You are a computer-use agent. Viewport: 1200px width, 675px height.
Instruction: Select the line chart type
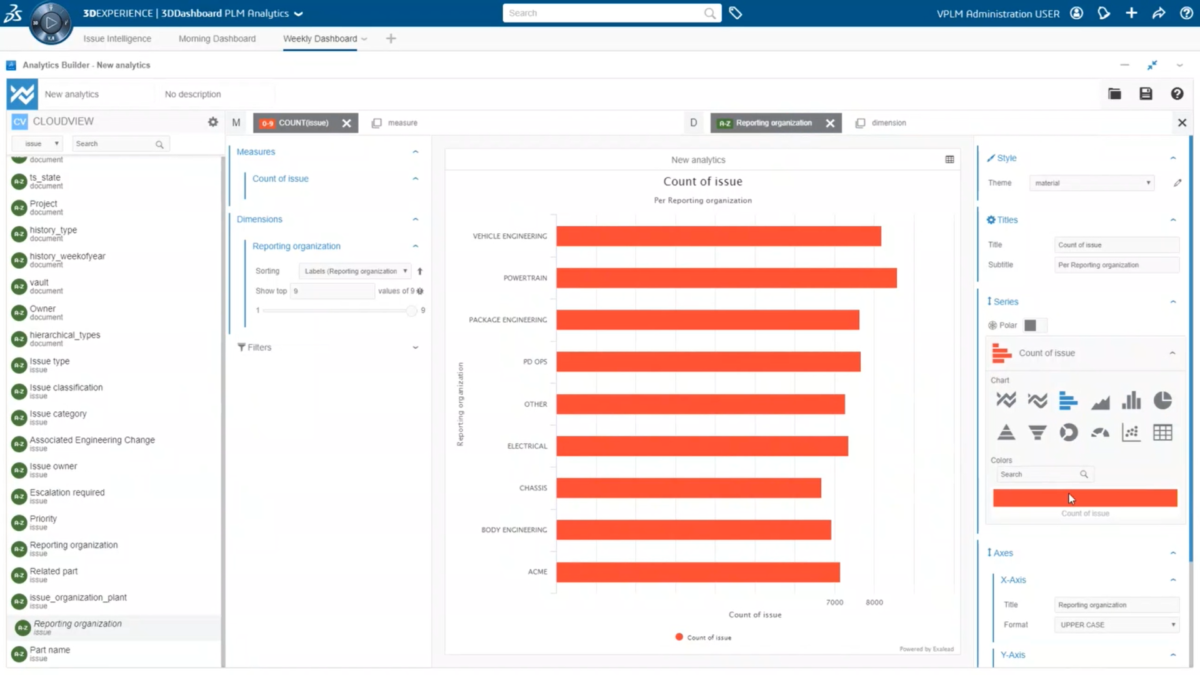pyautogui.click(x=1006, y=401)
